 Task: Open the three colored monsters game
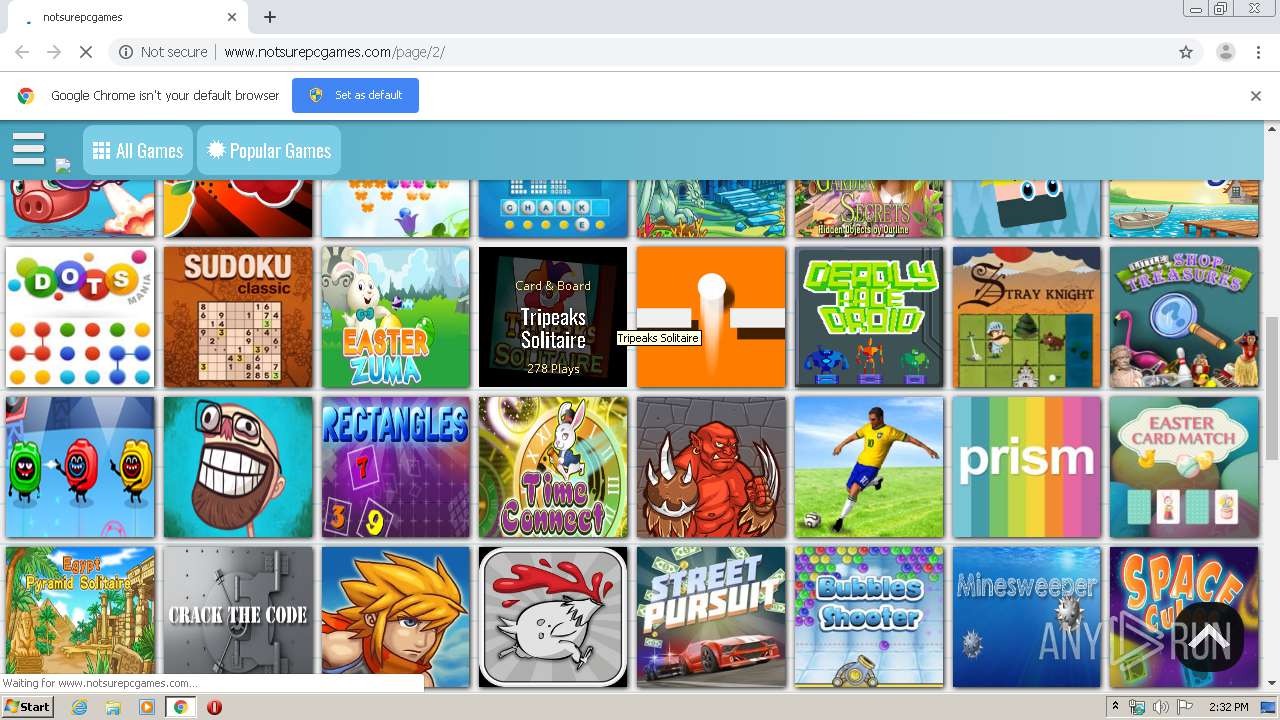(80, 467)
